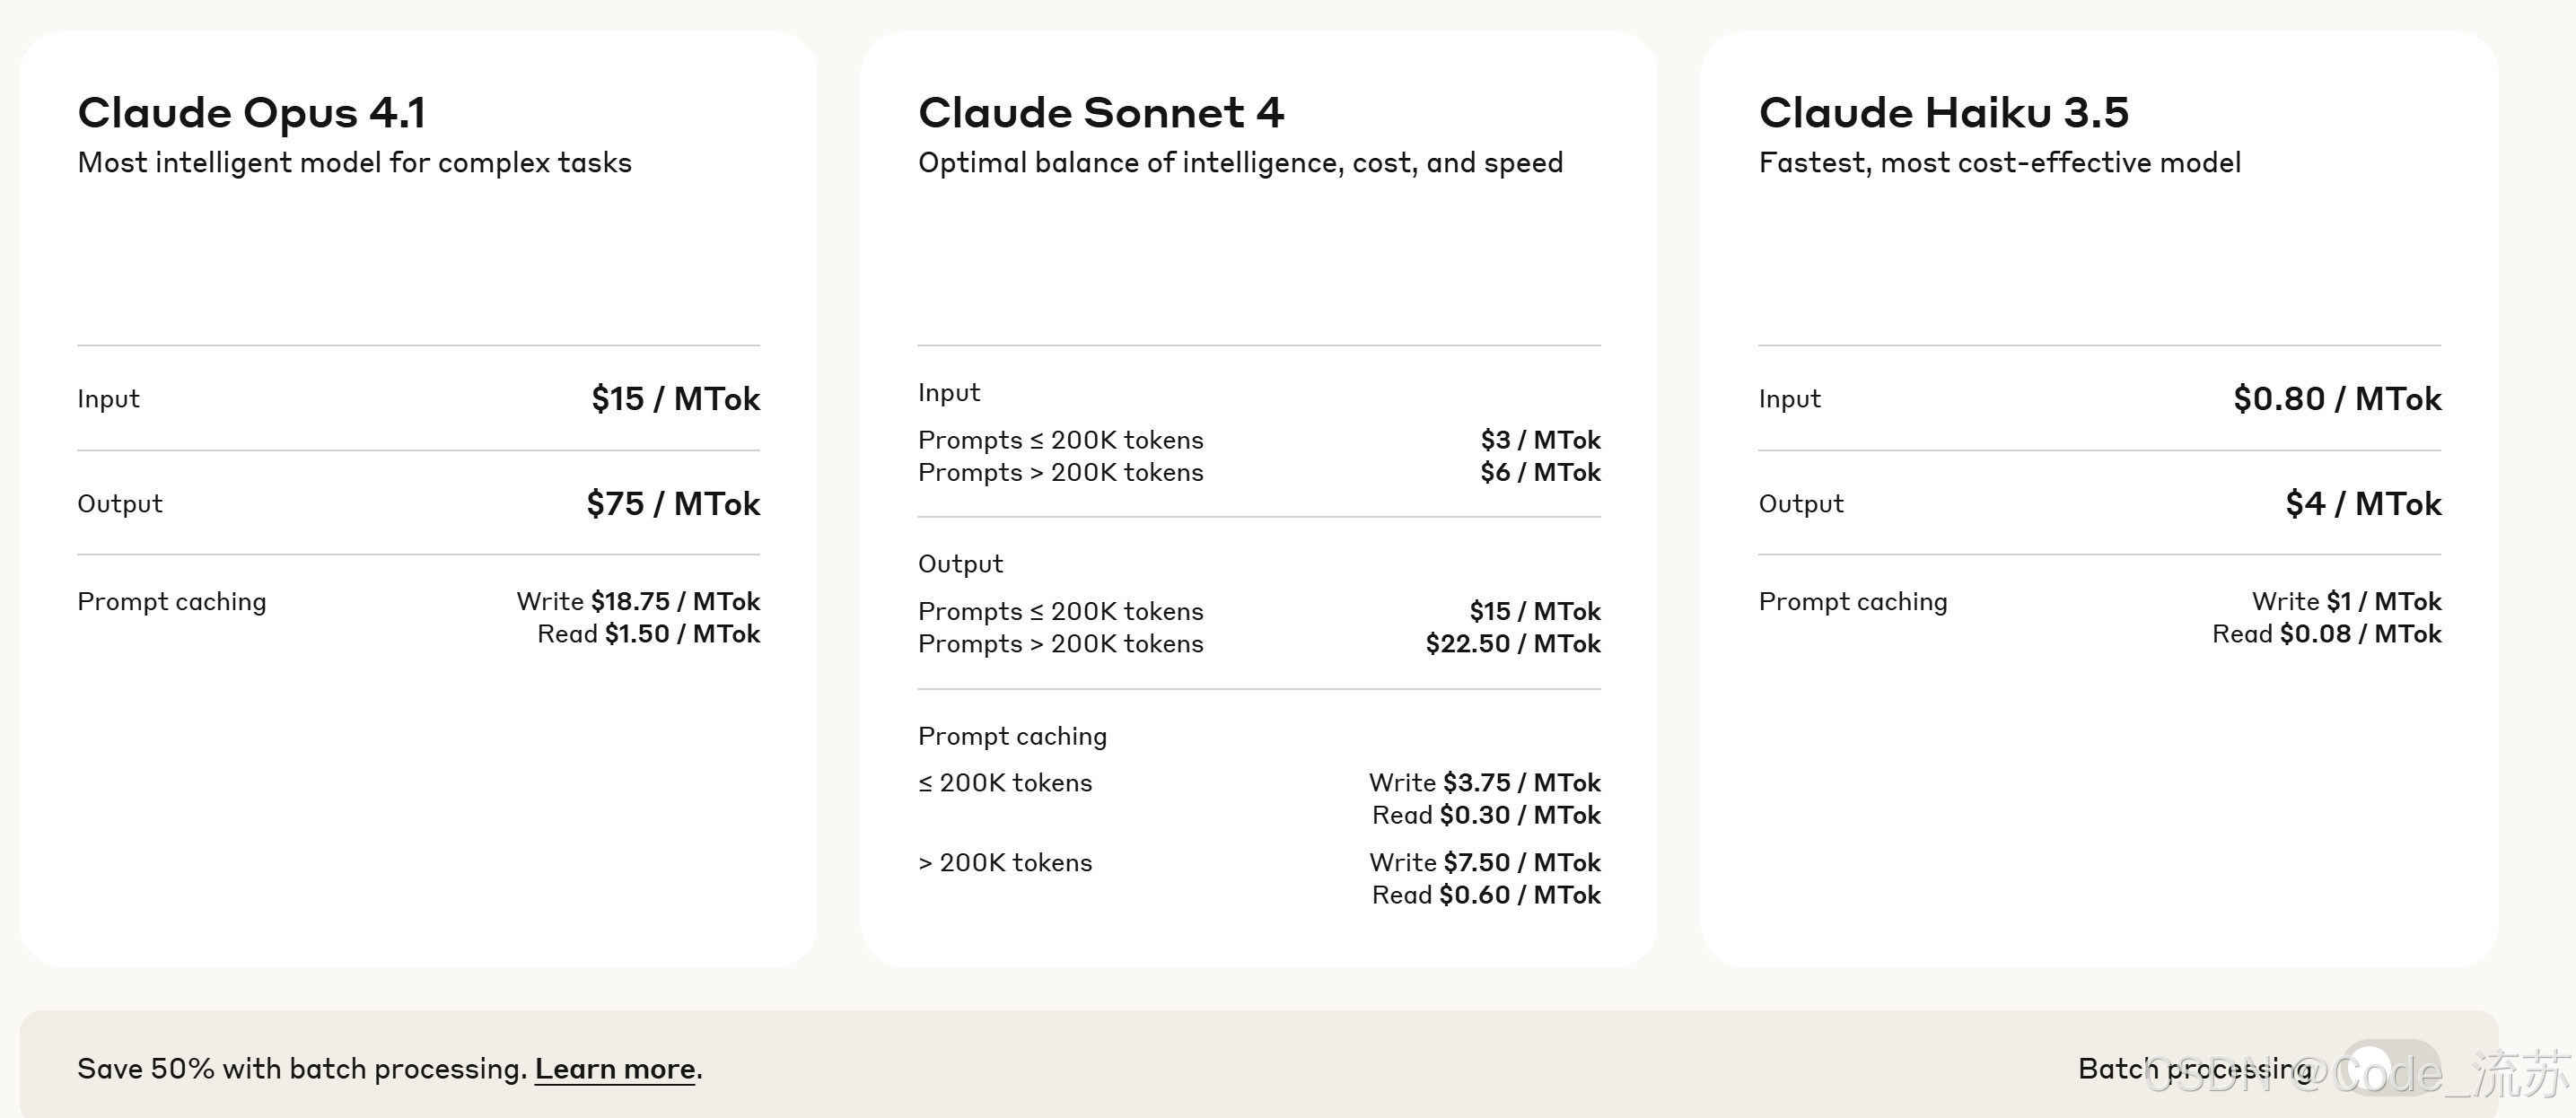
Task: Click the $75 / MTok output price
Action: tap(674, 503)
